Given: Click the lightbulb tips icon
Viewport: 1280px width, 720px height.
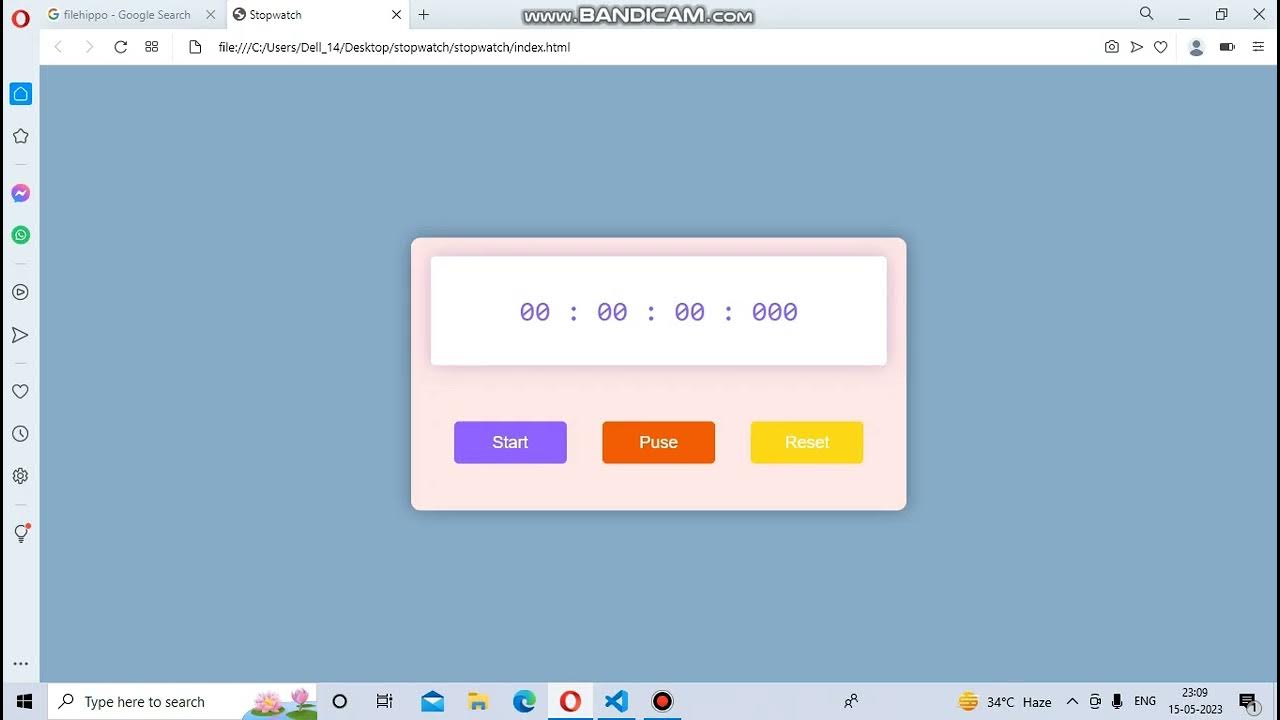Looking at the screenshot, I should [20, 534].
